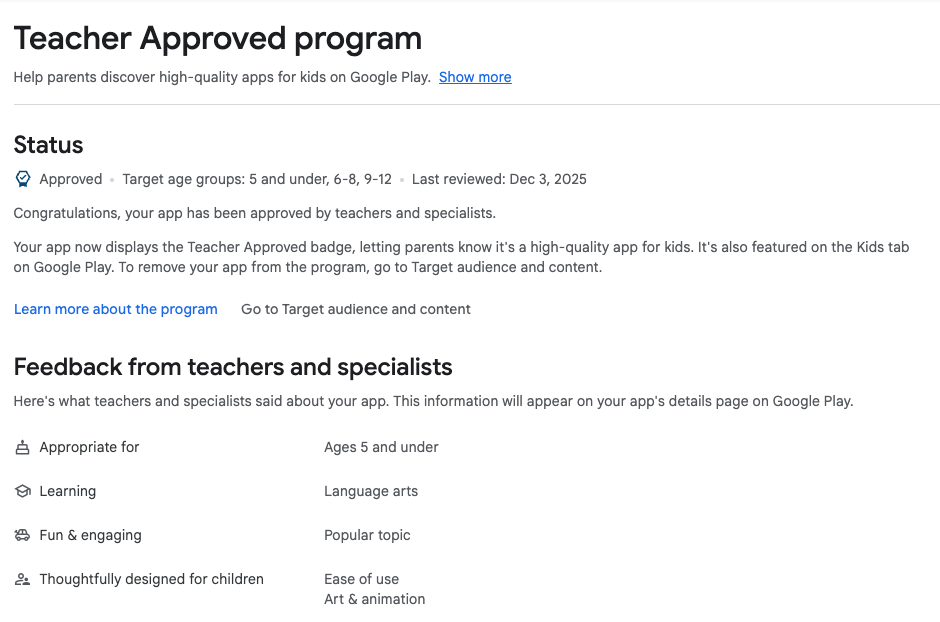Click the graduation cap Learning icon
This screenshot has height=622, width=940.
[x=22, y=492]
